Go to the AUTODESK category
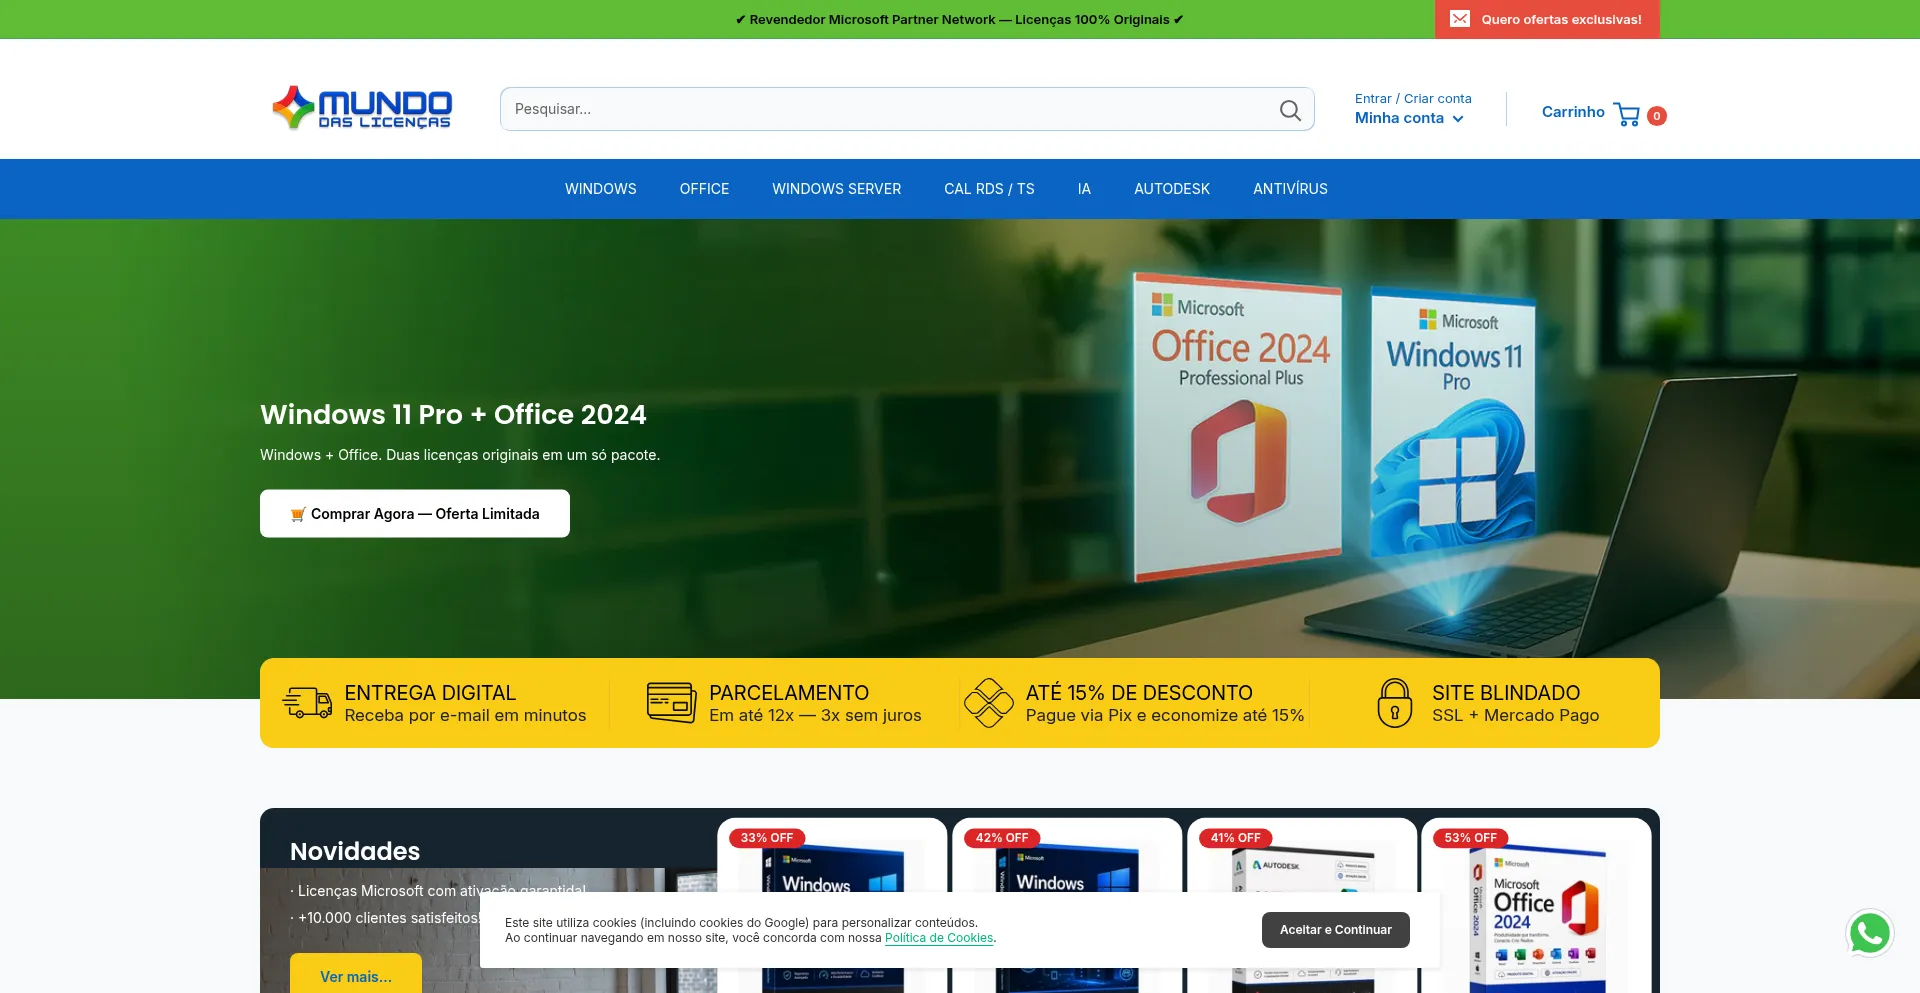1920x993 pixels. coord(1172,189)
